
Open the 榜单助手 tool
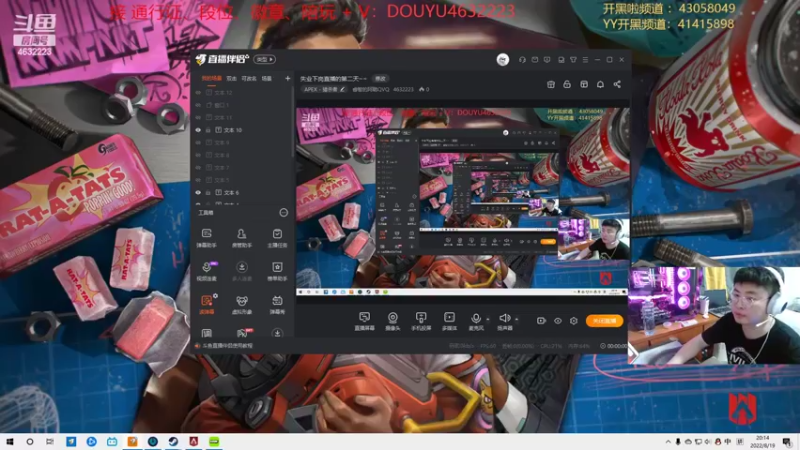point(277,271)
